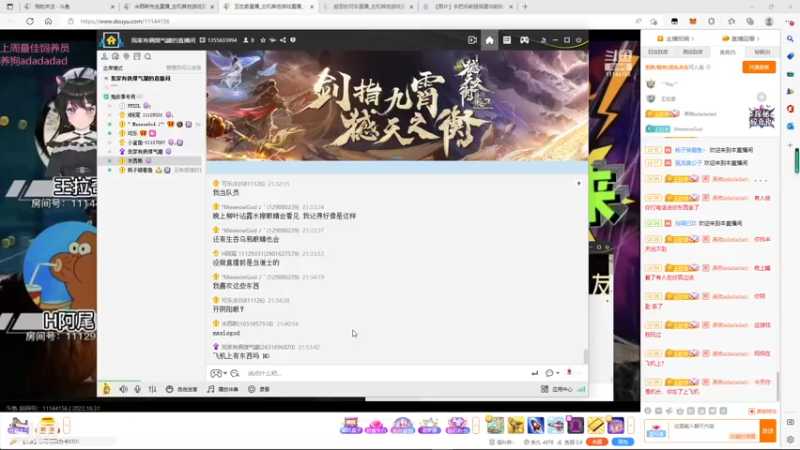Image resolution: width=800 pixels, height=450 pixels.
Task: Collapse the top room entry in channel list
Action: (106, 79)
